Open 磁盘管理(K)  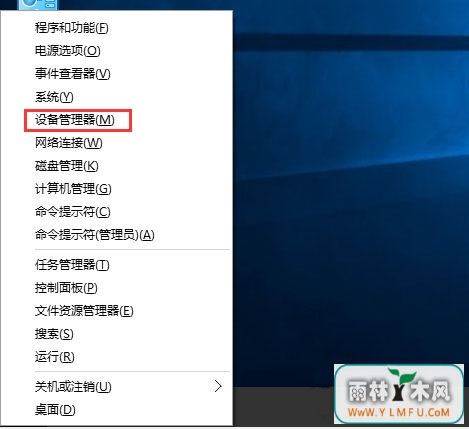pos(67,166)
